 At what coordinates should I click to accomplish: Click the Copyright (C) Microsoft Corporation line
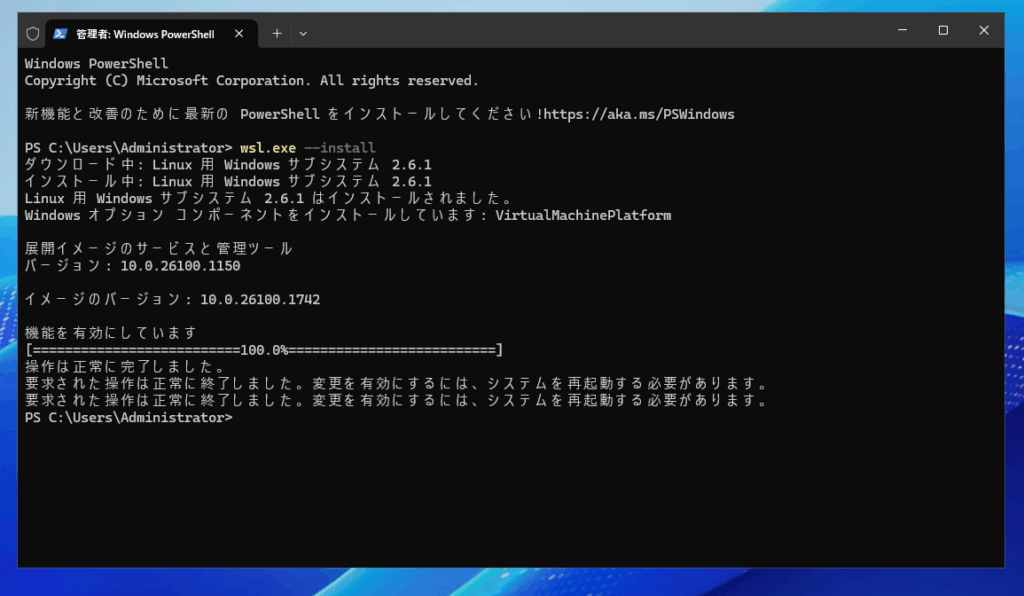point(251,81)
